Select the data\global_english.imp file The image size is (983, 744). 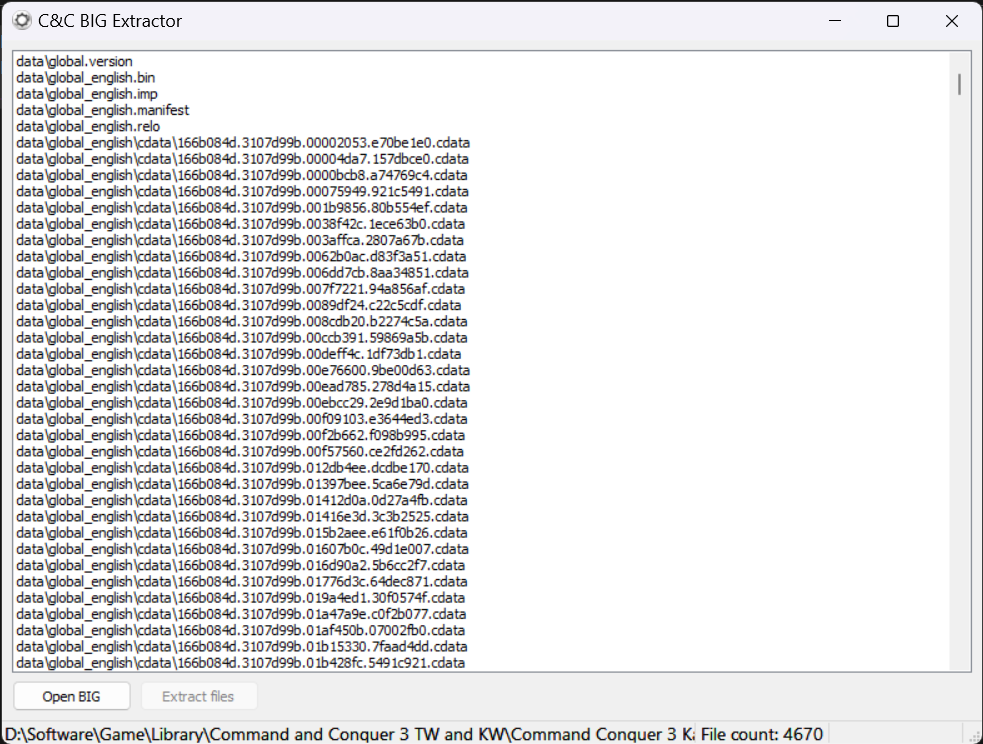[86, 94]
